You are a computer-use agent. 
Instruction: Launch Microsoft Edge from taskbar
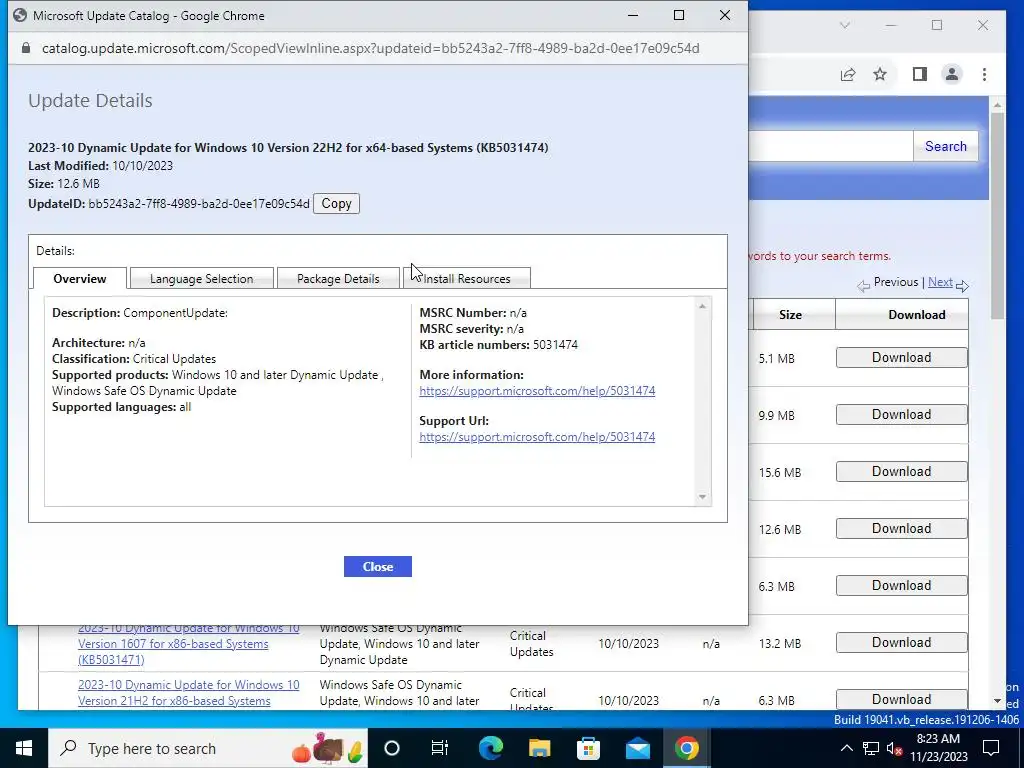tap(490, 748)
